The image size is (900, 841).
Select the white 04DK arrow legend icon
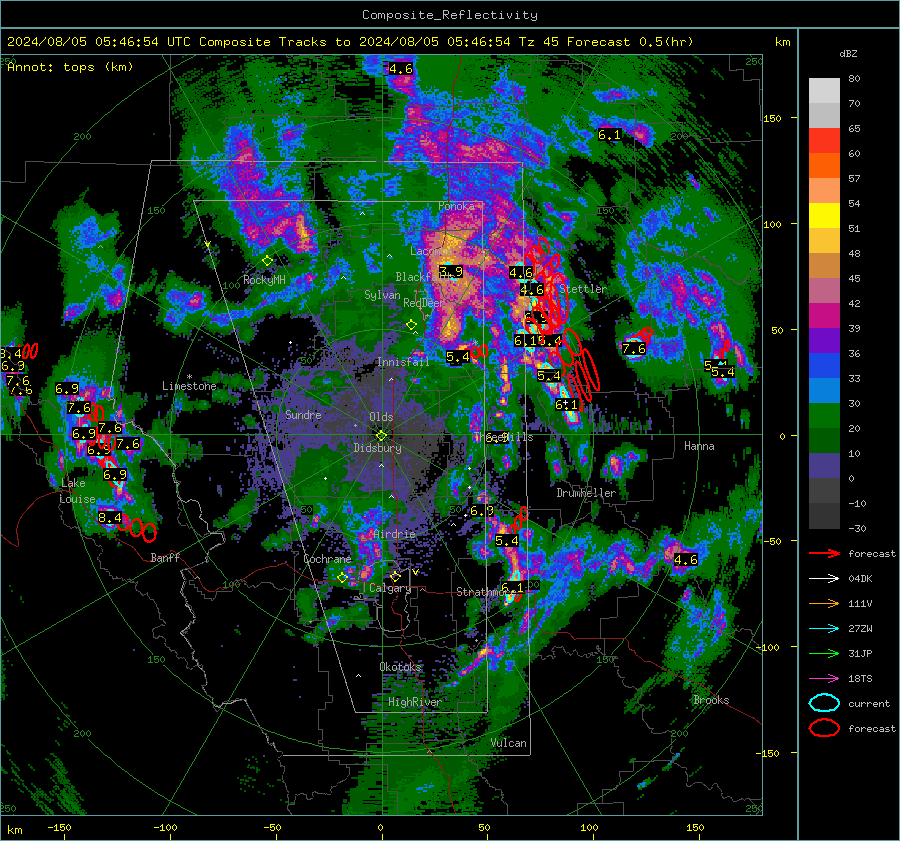[824, 579]
